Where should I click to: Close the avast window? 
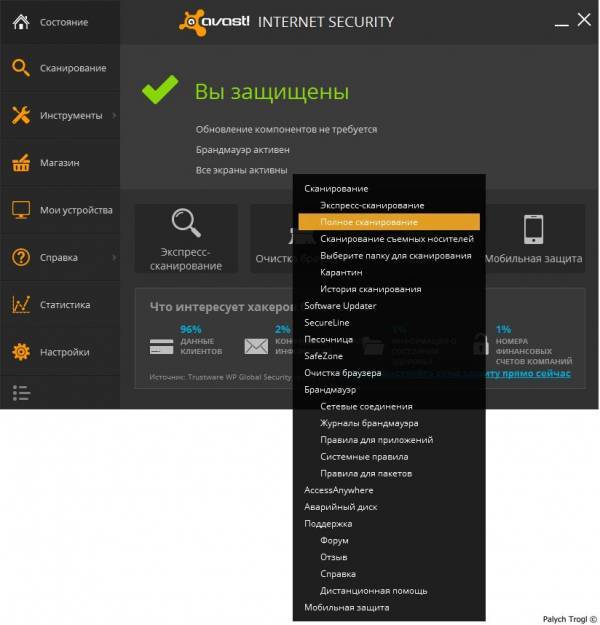584,19
